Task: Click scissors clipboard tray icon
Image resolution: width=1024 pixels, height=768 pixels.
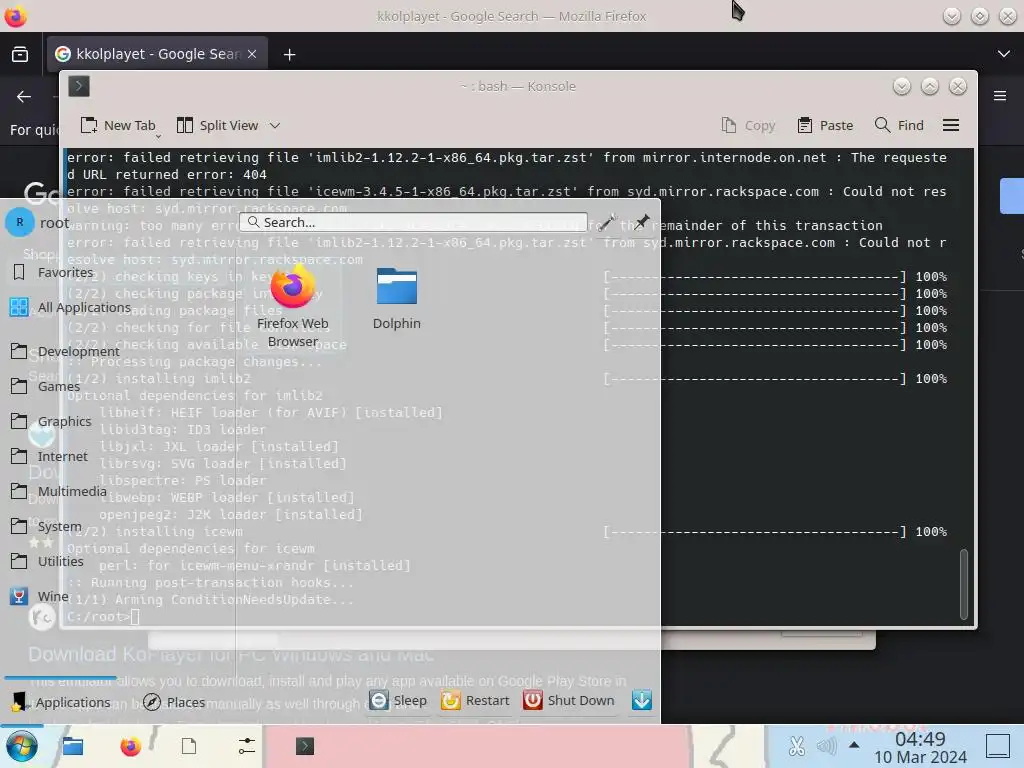Action: pyautogui.click(x=796, y=746)
